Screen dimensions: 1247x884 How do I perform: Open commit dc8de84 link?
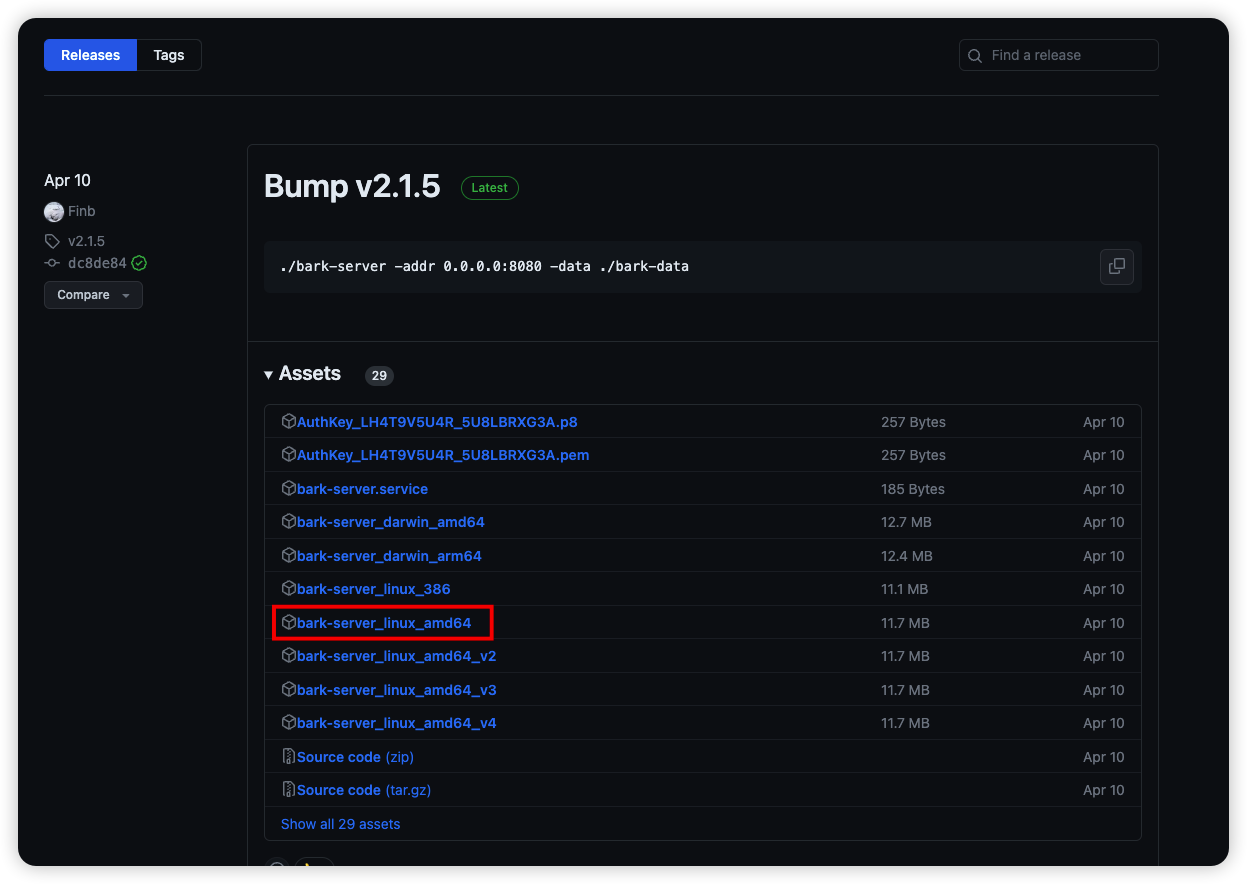[97, 263]
